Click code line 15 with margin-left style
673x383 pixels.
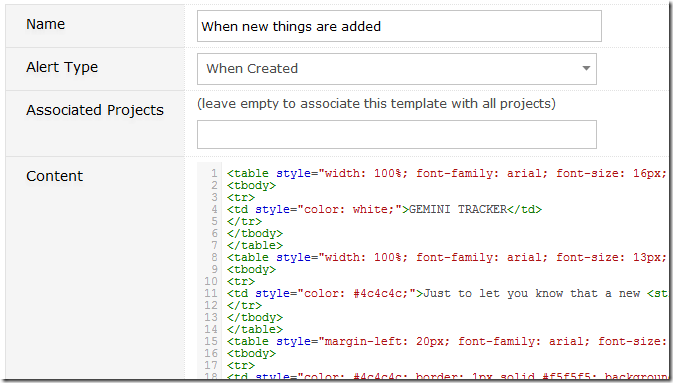pos(447,342)
